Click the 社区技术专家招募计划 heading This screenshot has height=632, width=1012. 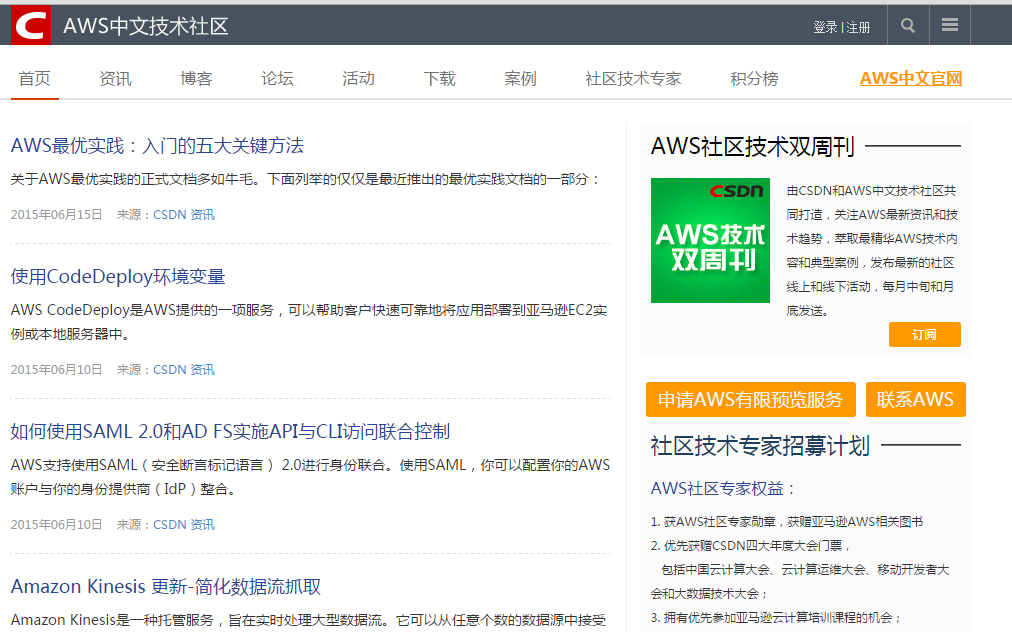click(760, 445)
